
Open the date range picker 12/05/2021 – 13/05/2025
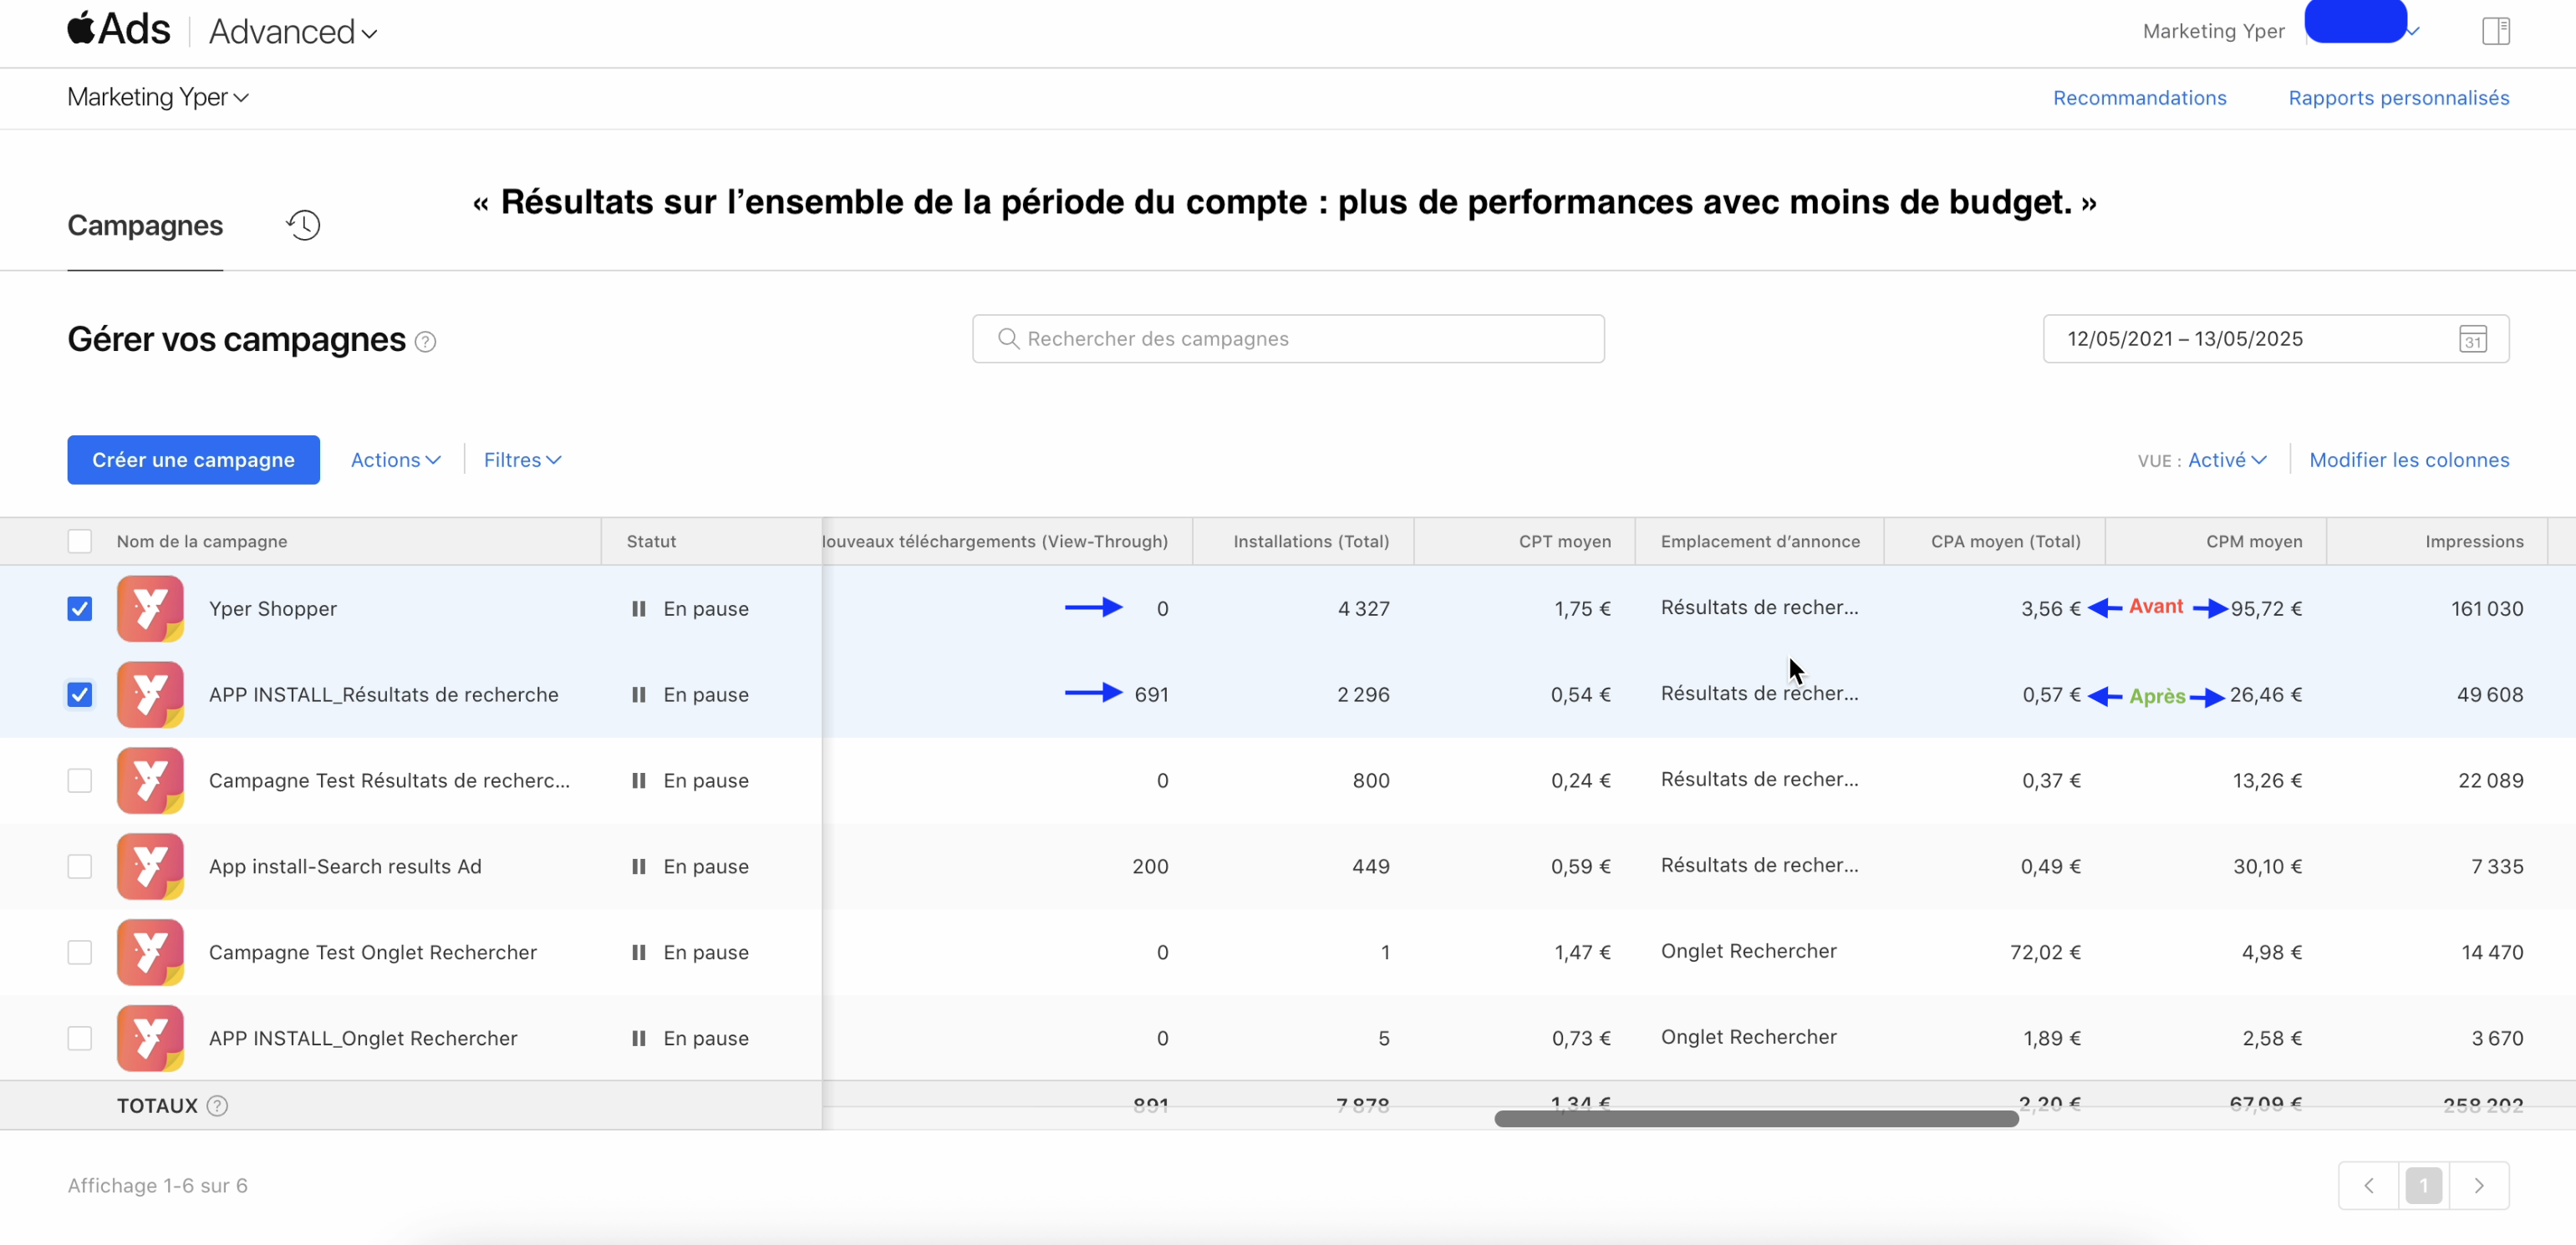(2275, 339)
